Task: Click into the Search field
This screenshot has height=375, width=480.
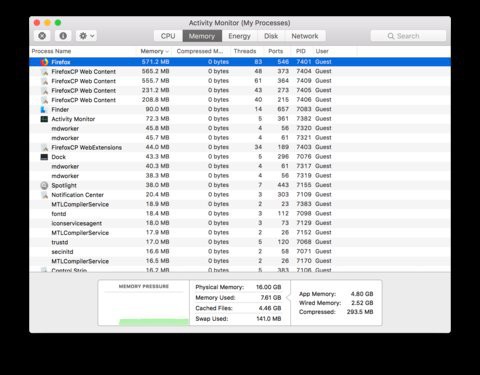Action: [408, 36]
